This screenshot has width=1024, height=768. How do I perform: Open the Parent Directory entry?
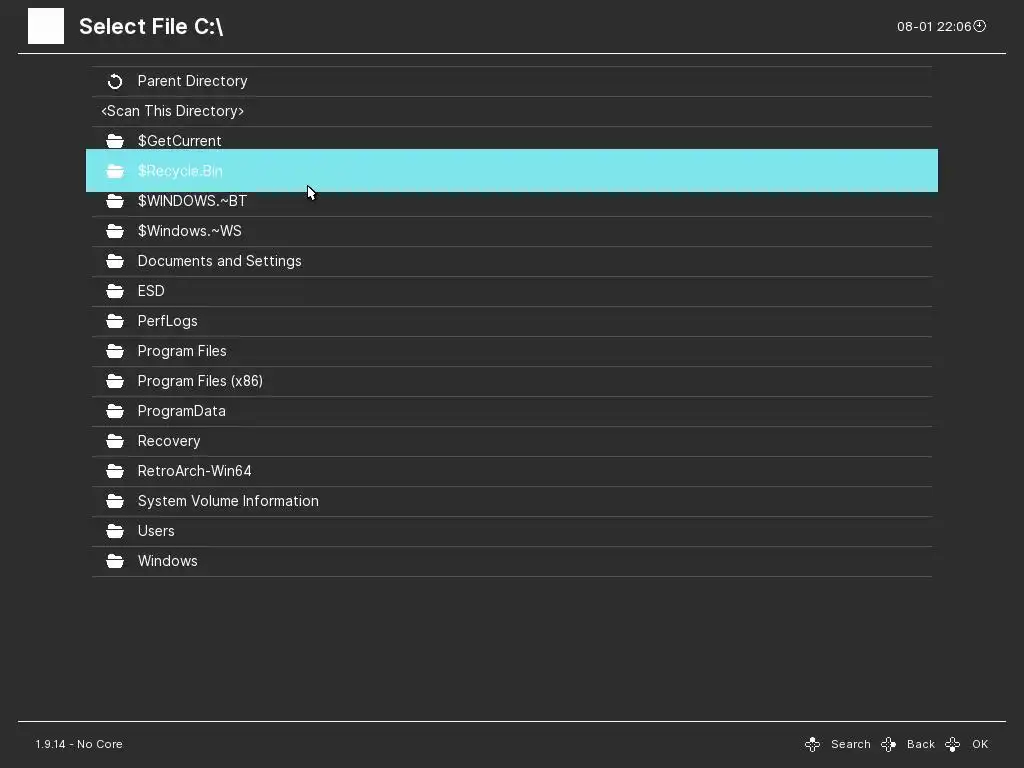pos(192,81)
